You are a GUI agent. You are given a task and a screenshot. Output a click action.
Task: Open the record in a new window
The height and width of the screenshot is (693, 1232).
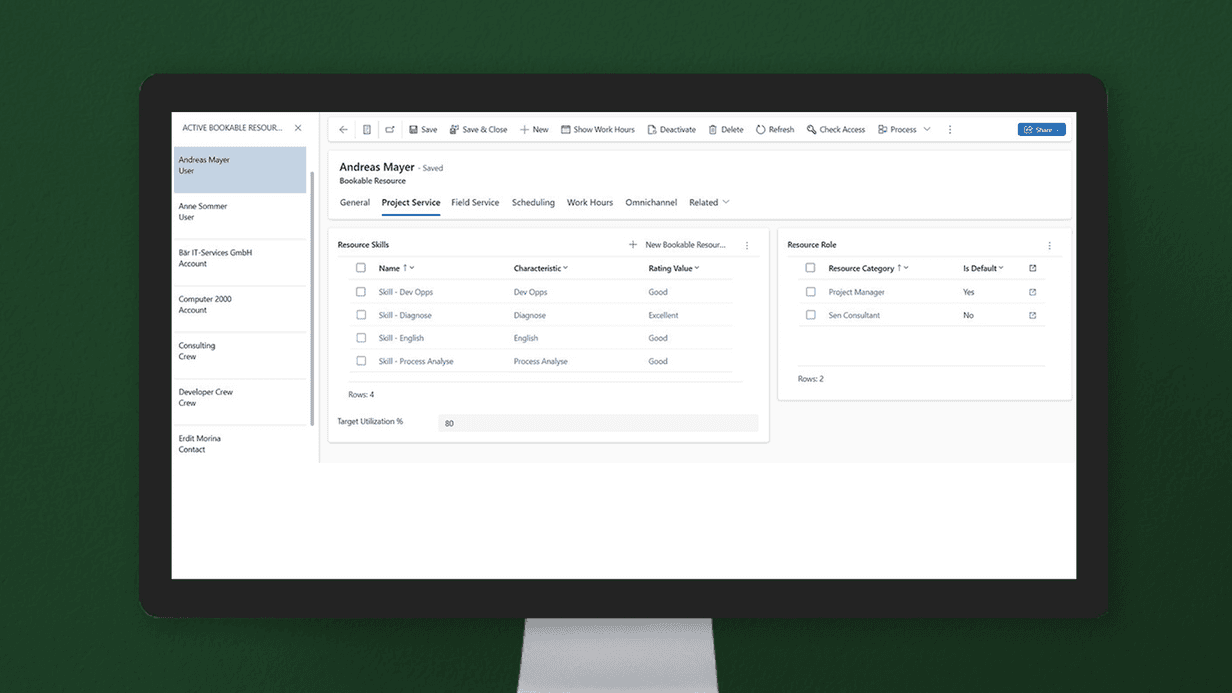click(390, 130)
